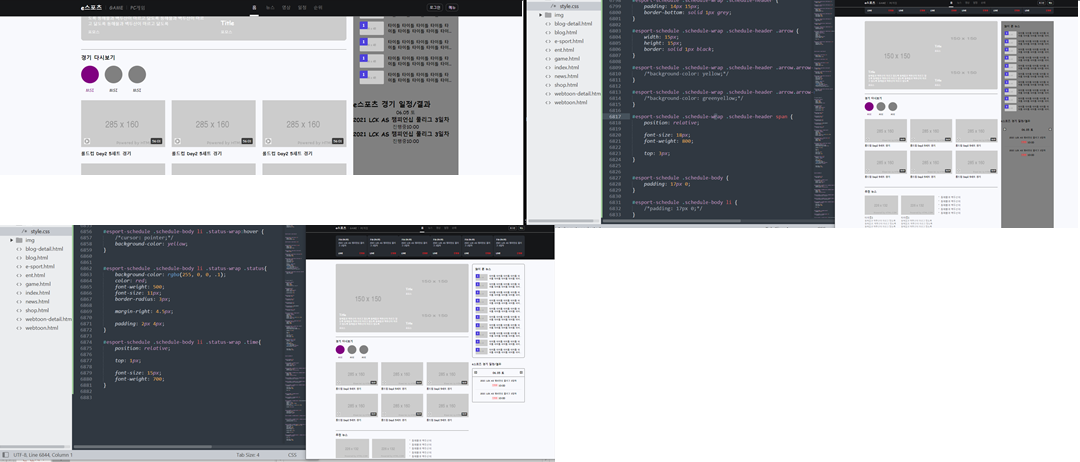Open the Tab Size: 4 status bar menu
Screen dimensions: 1080x462
247,455
